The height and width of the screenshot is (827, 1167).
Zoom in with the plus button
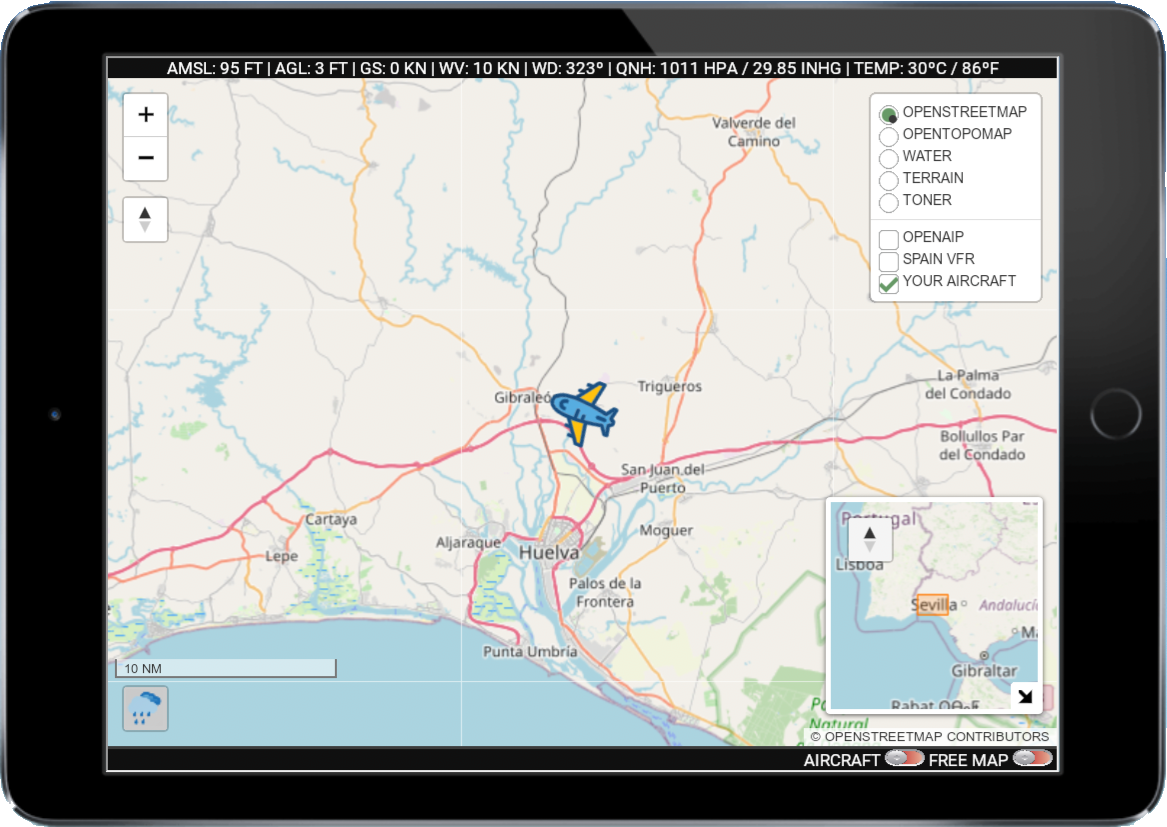tap(145, 114)
